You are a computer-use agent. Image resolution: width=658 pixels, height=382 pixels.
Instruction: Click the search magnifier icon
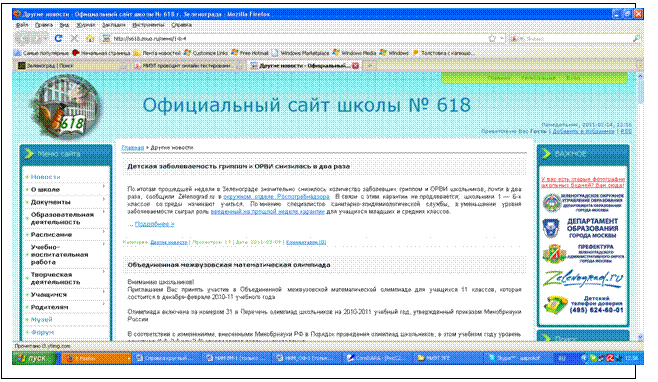[636, 39]
